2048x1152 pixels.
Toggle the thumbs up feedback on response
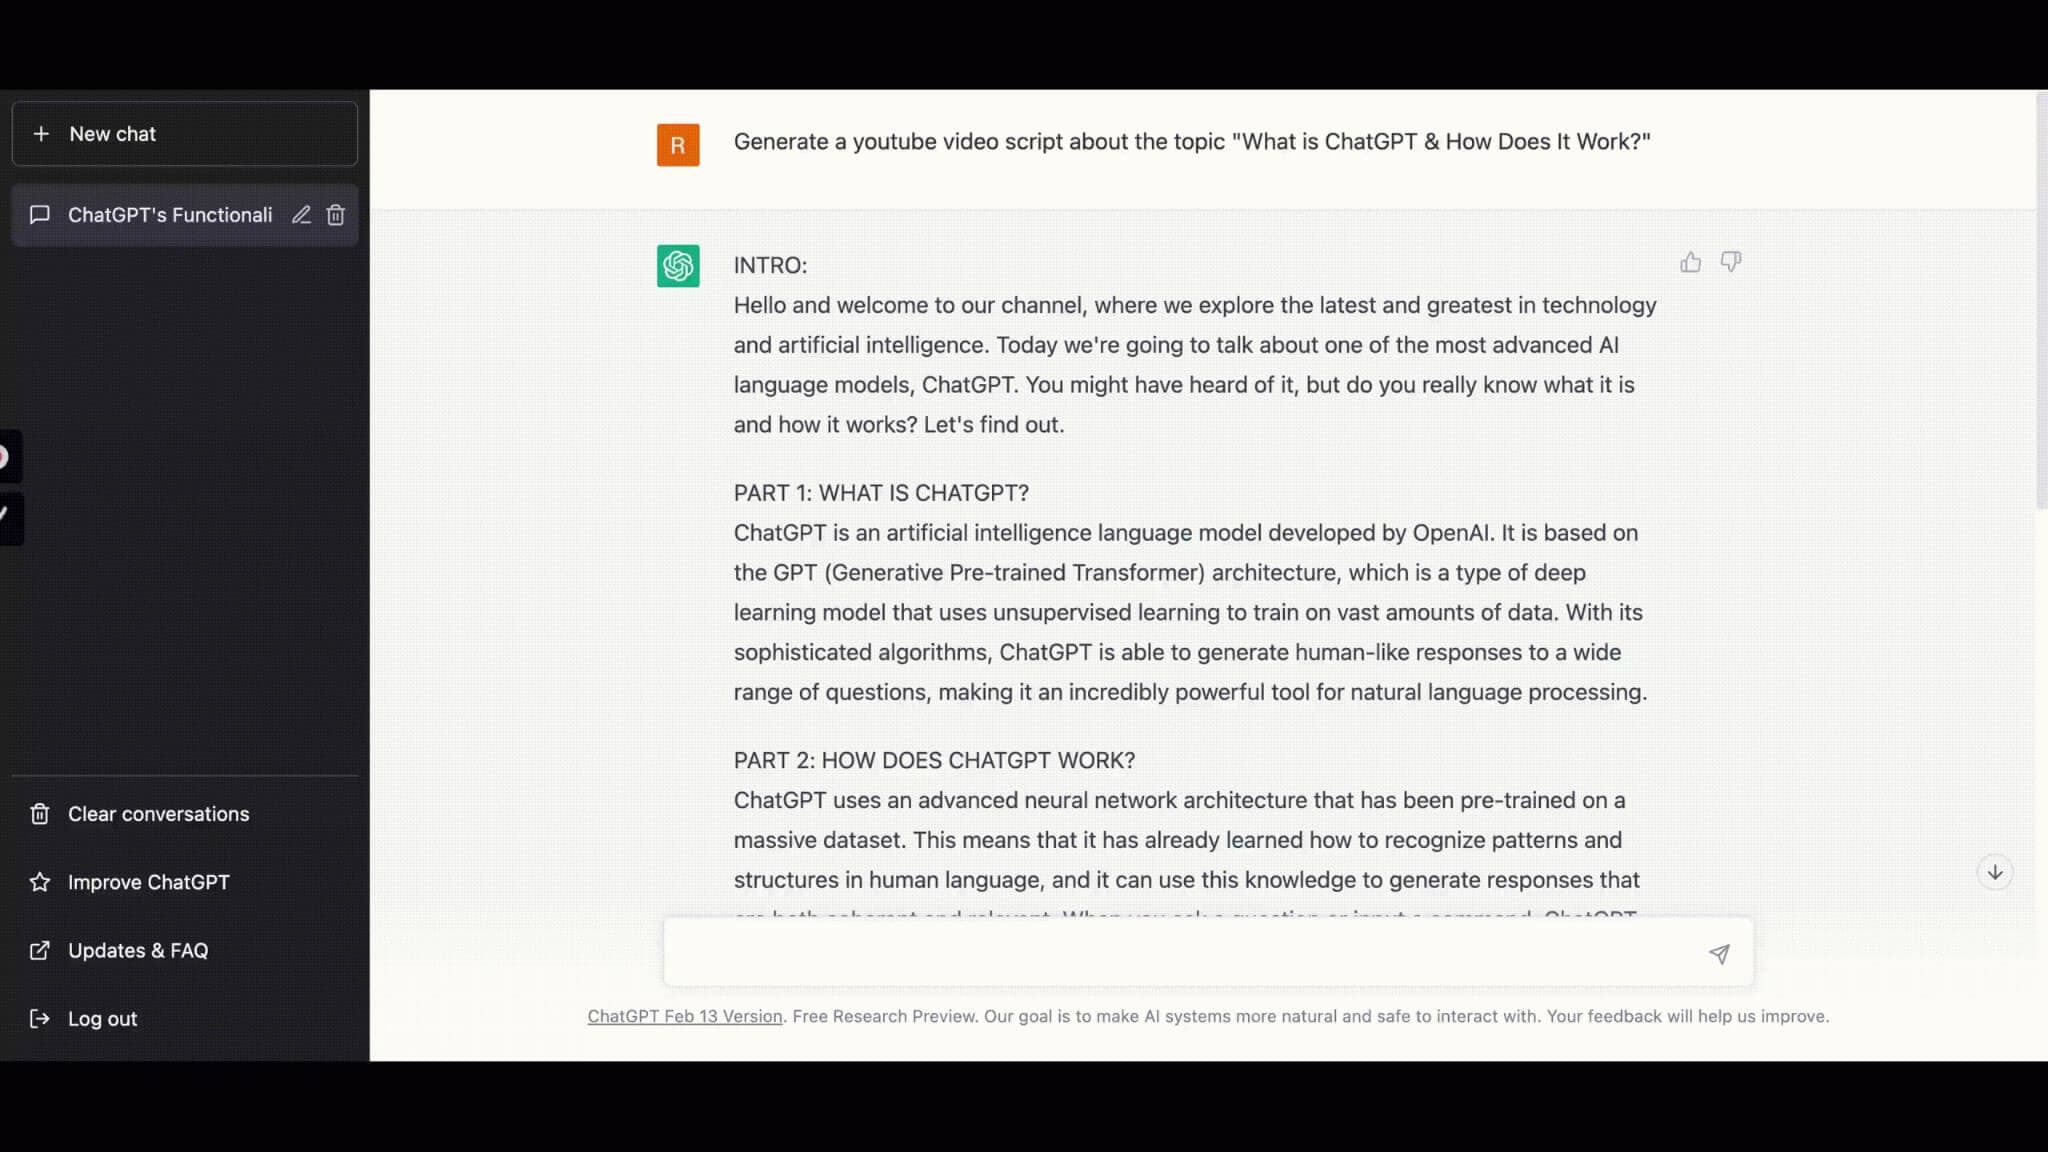pyautogui.click(x=1691, y=262)
